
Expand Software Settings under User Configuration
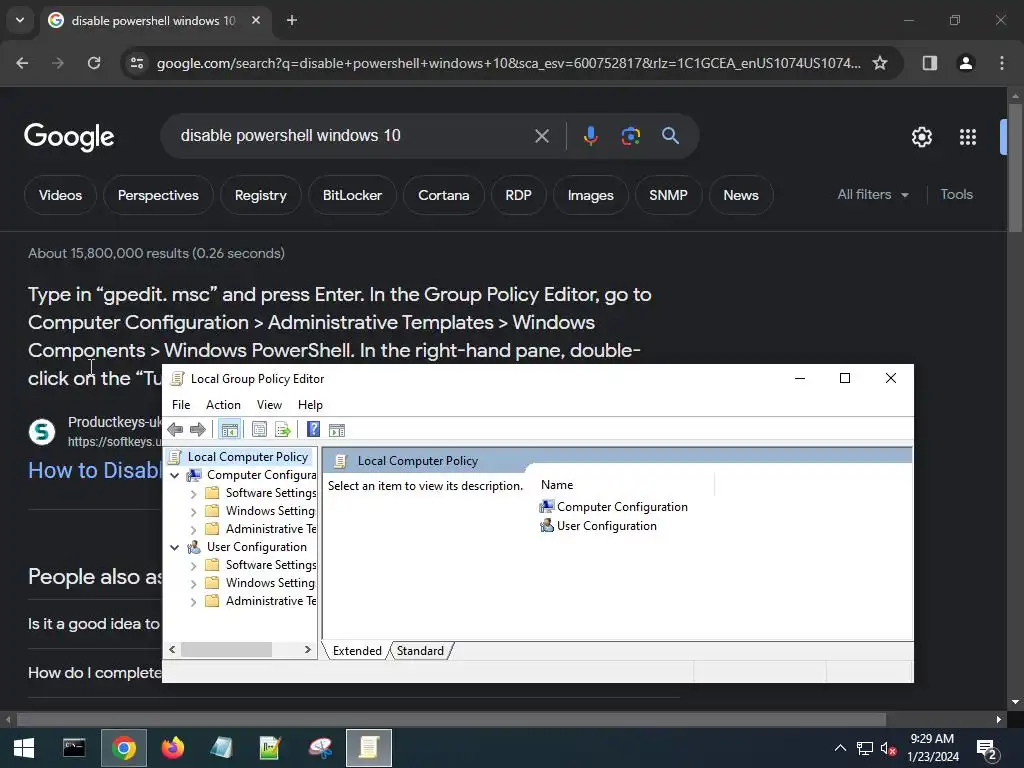pyautogui.click(x=193, y=566)
